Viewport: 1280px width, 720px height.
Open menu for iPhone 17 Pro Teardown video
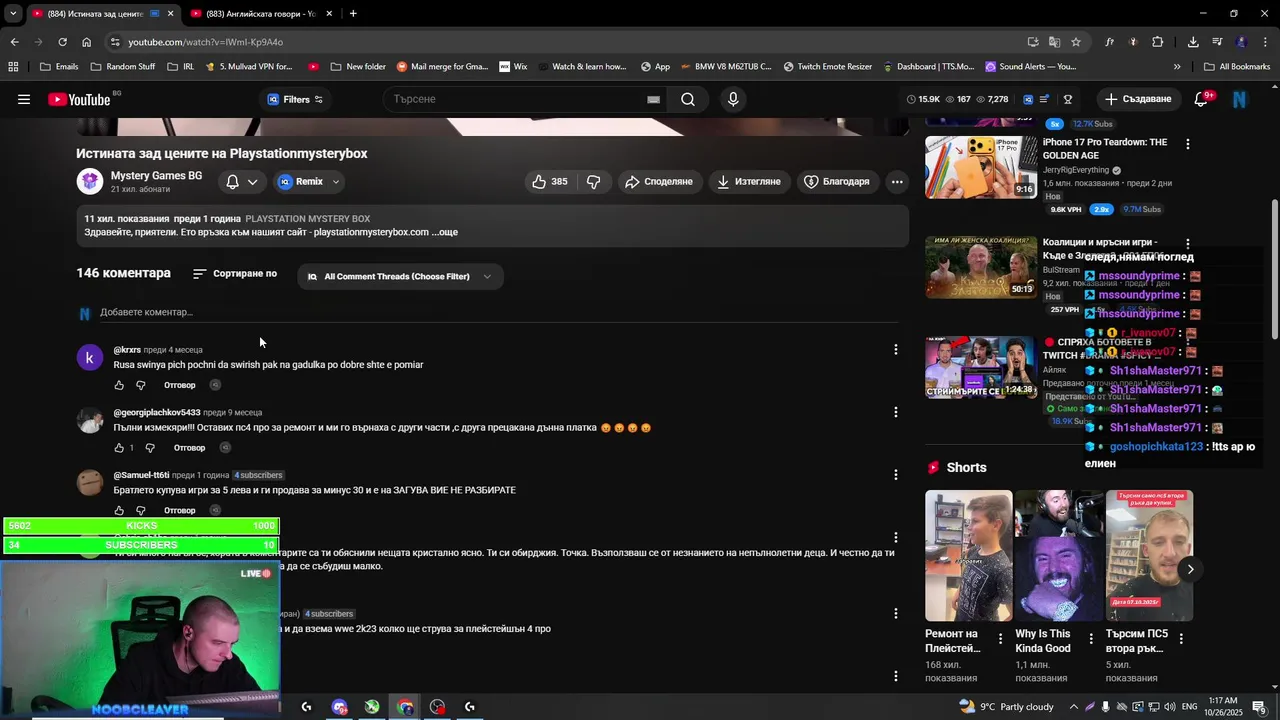[x=1187, y=144]
